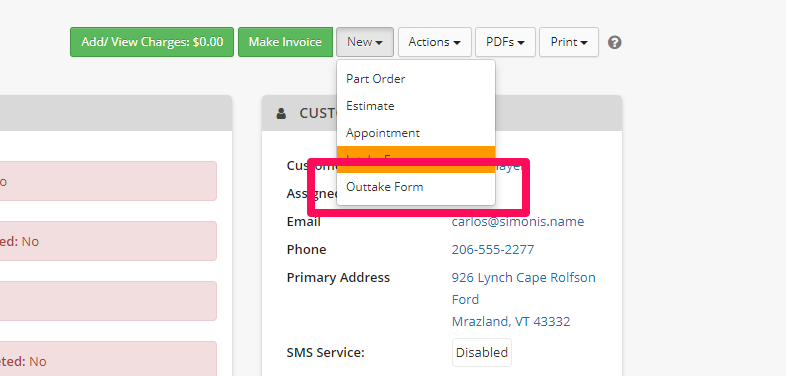Toggle the SMS Service Disabled button
The image size is (786, 376).
coord(482,352)
